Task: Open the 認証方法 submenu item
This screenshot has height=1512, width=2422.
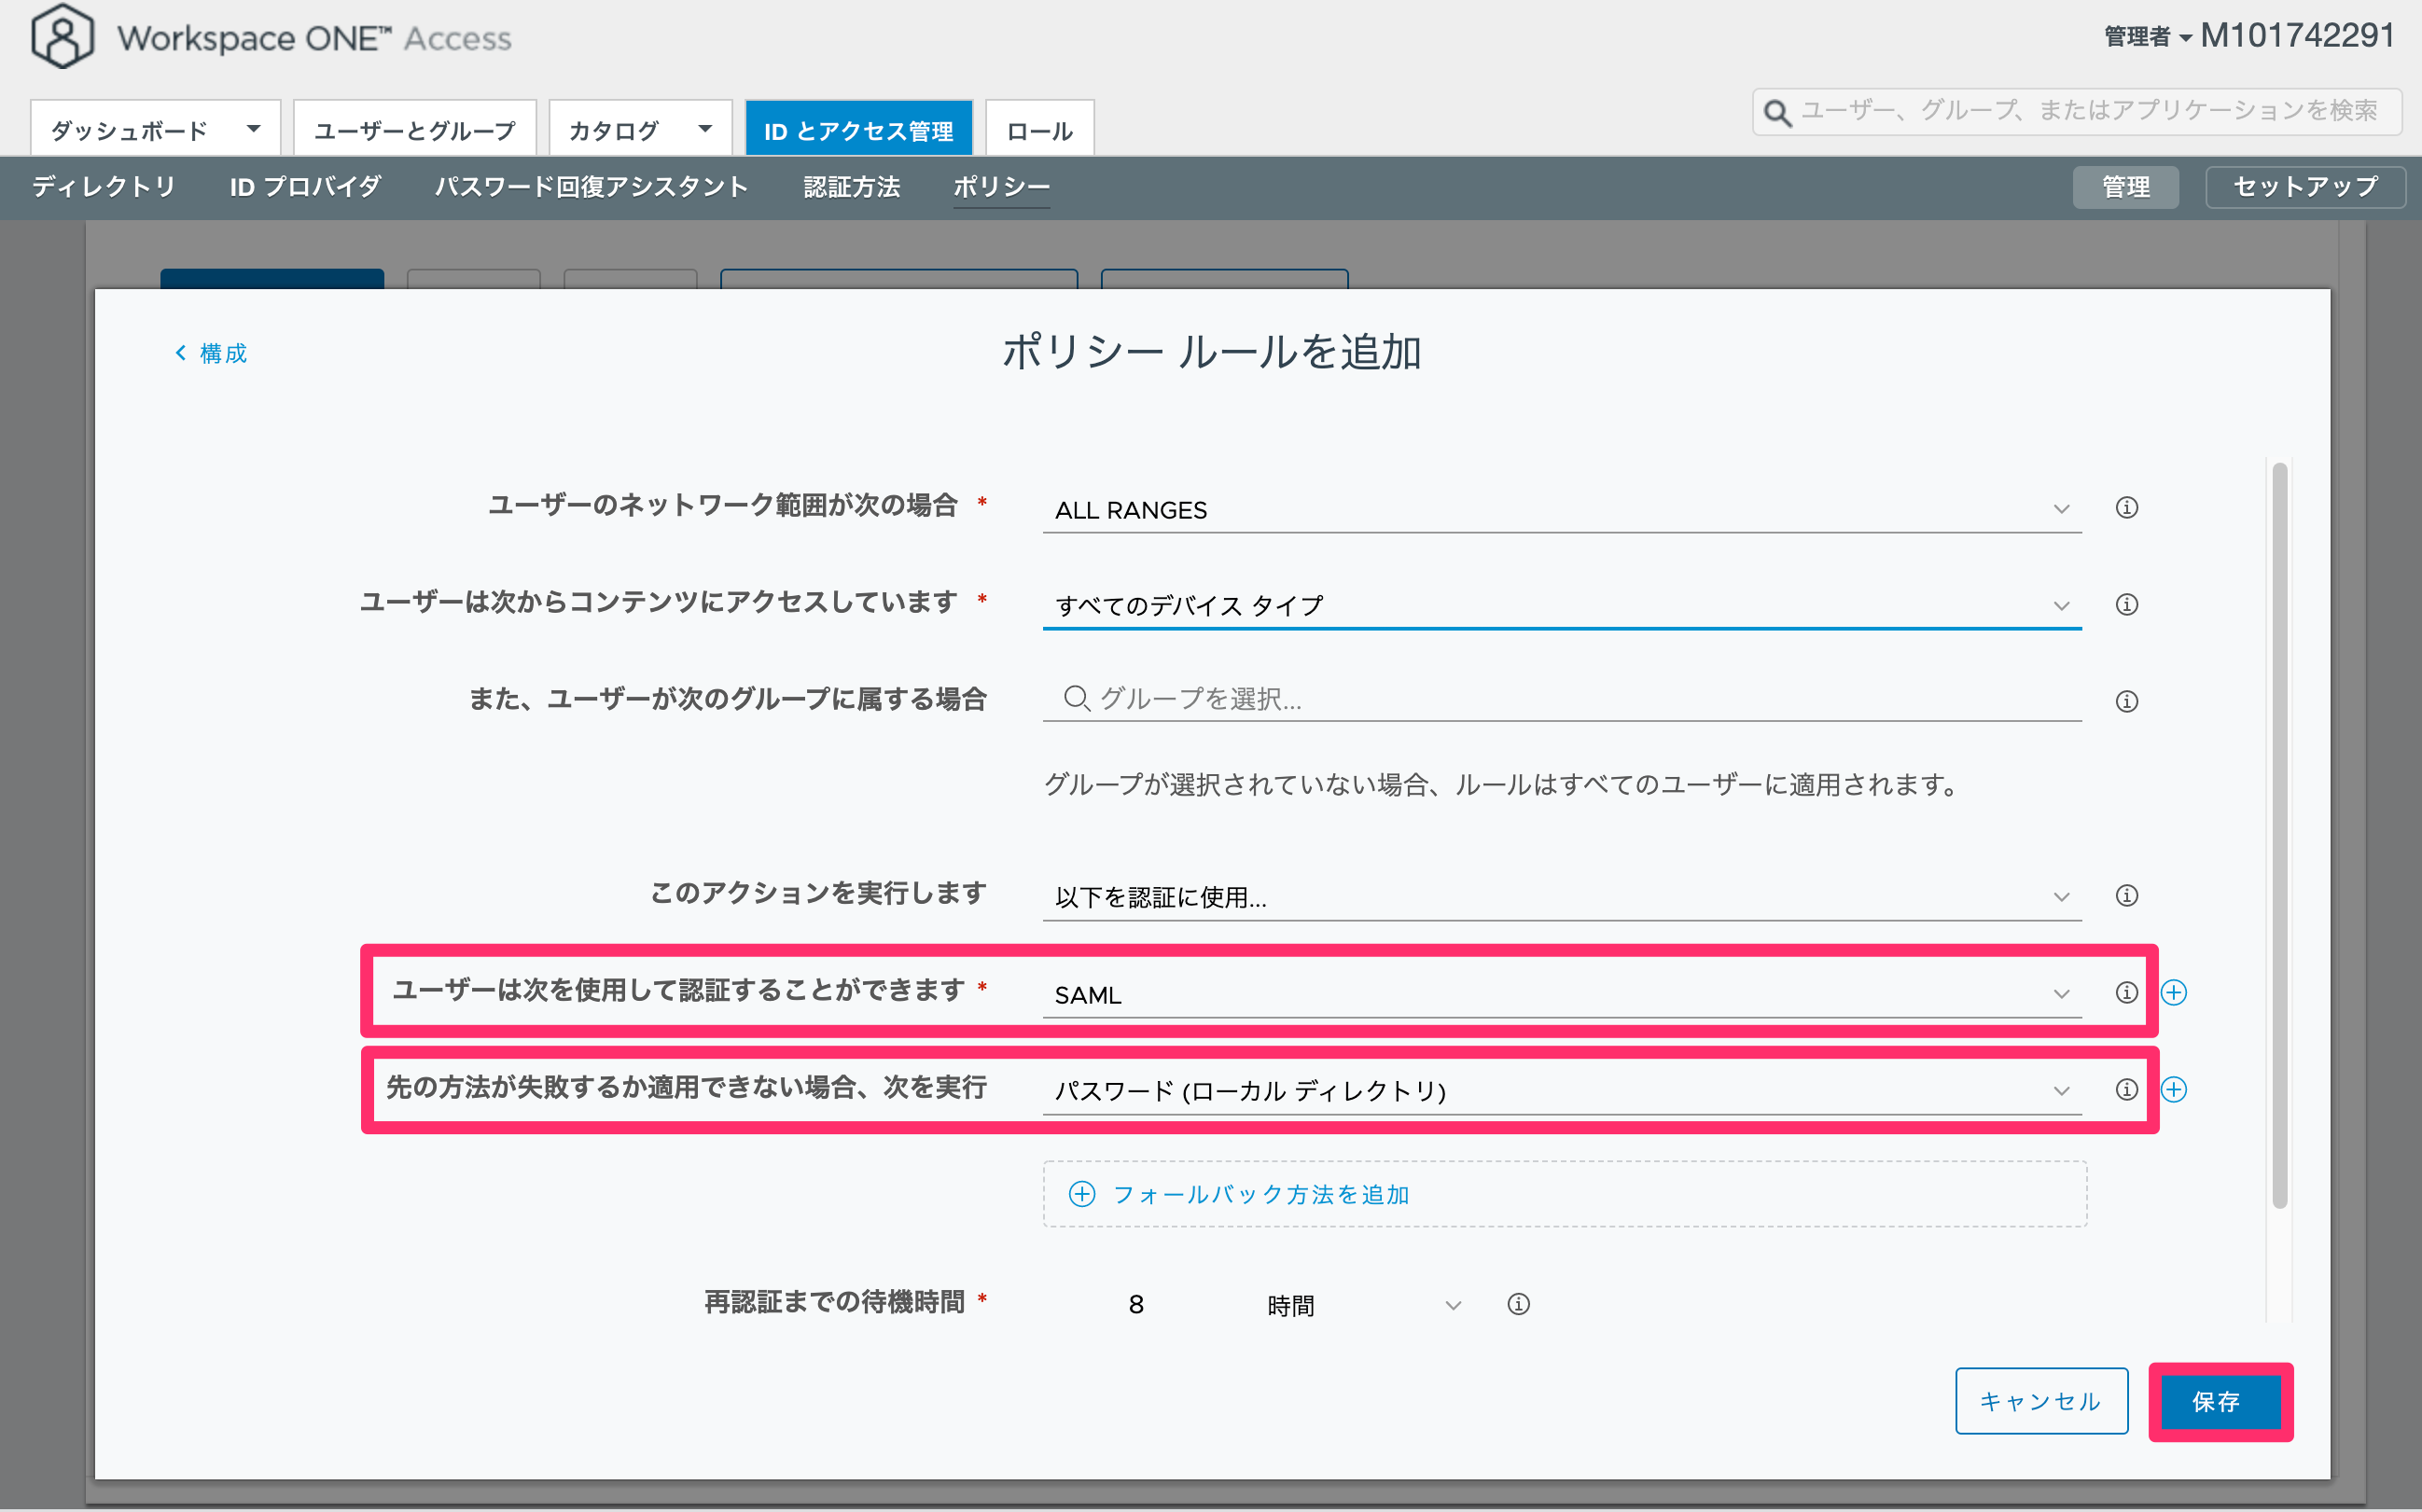Action: (852, 187)
